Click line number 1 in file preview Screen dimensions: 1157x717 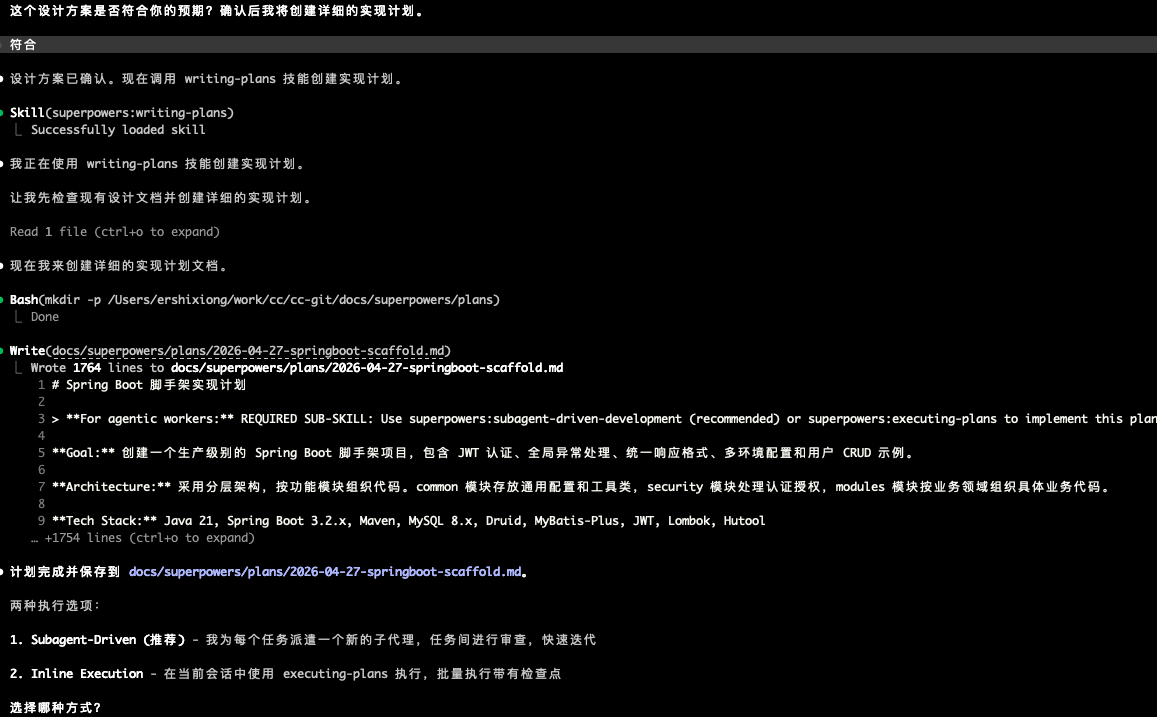tap(41, 385)
